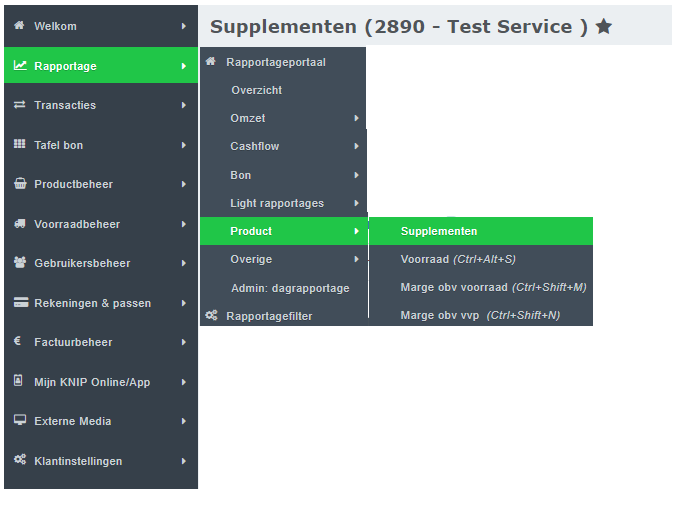Click the Voorraadbeheer truck icon
Image resolution: width=682 pixels, height=515 pixels.
point(20,224)
